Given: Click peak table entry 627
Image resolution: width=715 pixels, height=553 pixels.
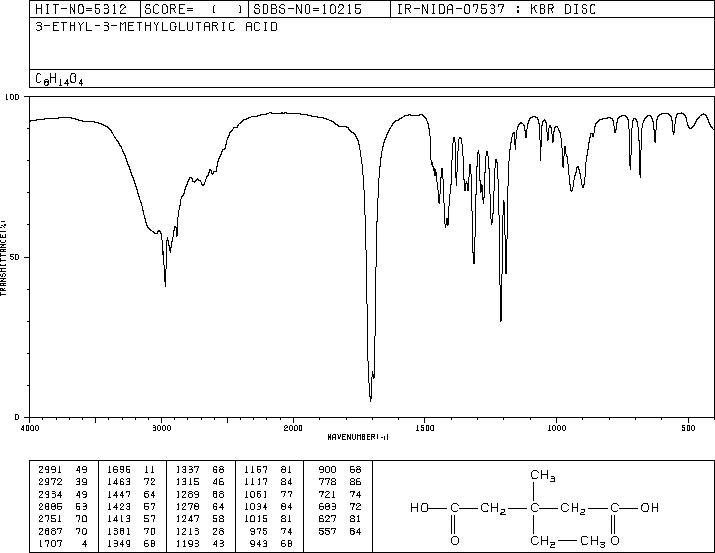Looking at the screenshot, I should [x=327, y=519].
